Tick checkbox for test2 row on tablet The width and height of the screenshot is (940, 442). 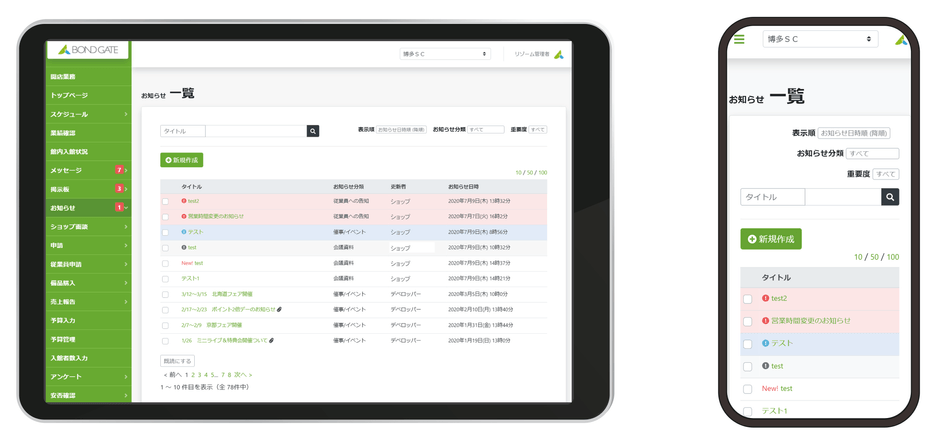[165, 202]
